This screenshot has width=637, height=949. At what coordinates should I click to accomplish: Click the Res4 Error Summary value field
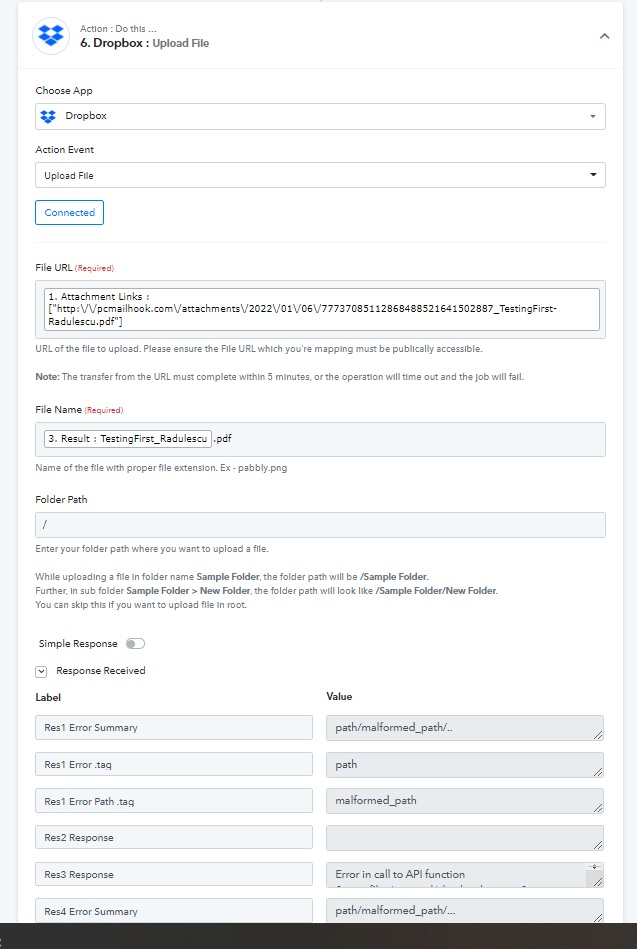point(464,911)
